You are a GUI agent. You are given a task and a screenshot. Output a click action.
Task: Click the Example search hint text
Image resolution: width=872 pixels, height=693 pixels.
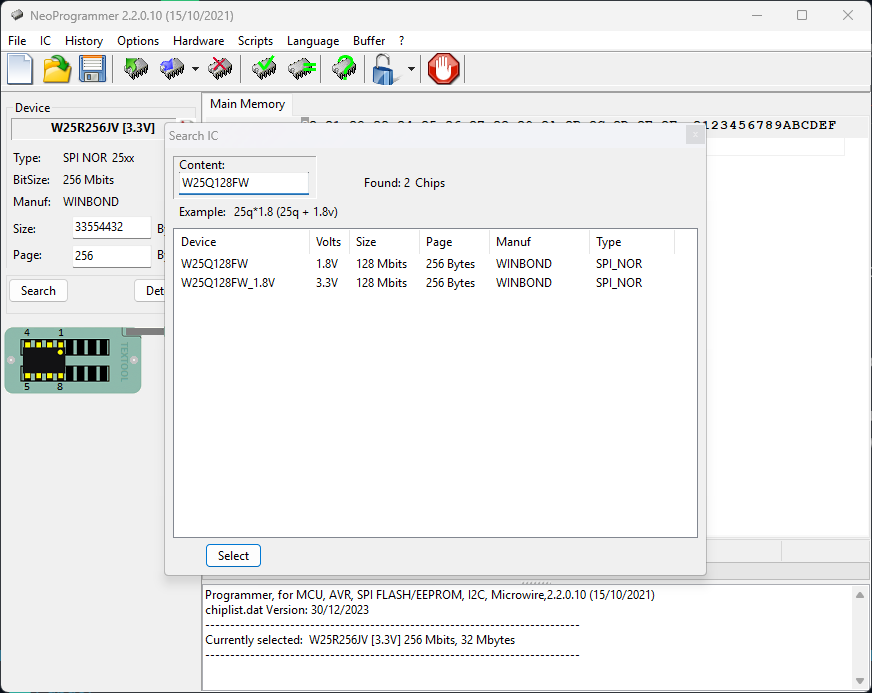tap(258, 212)
